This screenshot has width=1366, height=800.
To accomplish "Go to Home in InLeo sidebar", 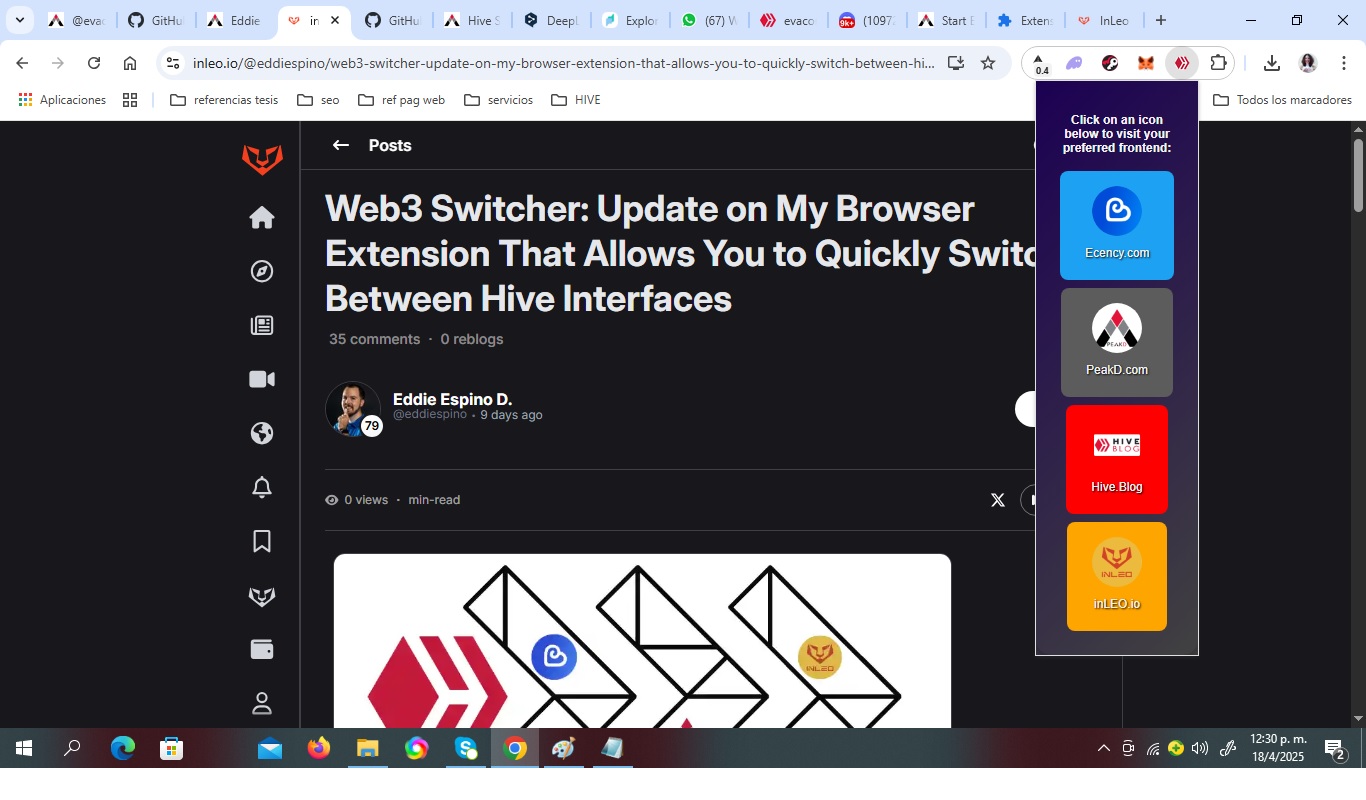I will [262, 218].
